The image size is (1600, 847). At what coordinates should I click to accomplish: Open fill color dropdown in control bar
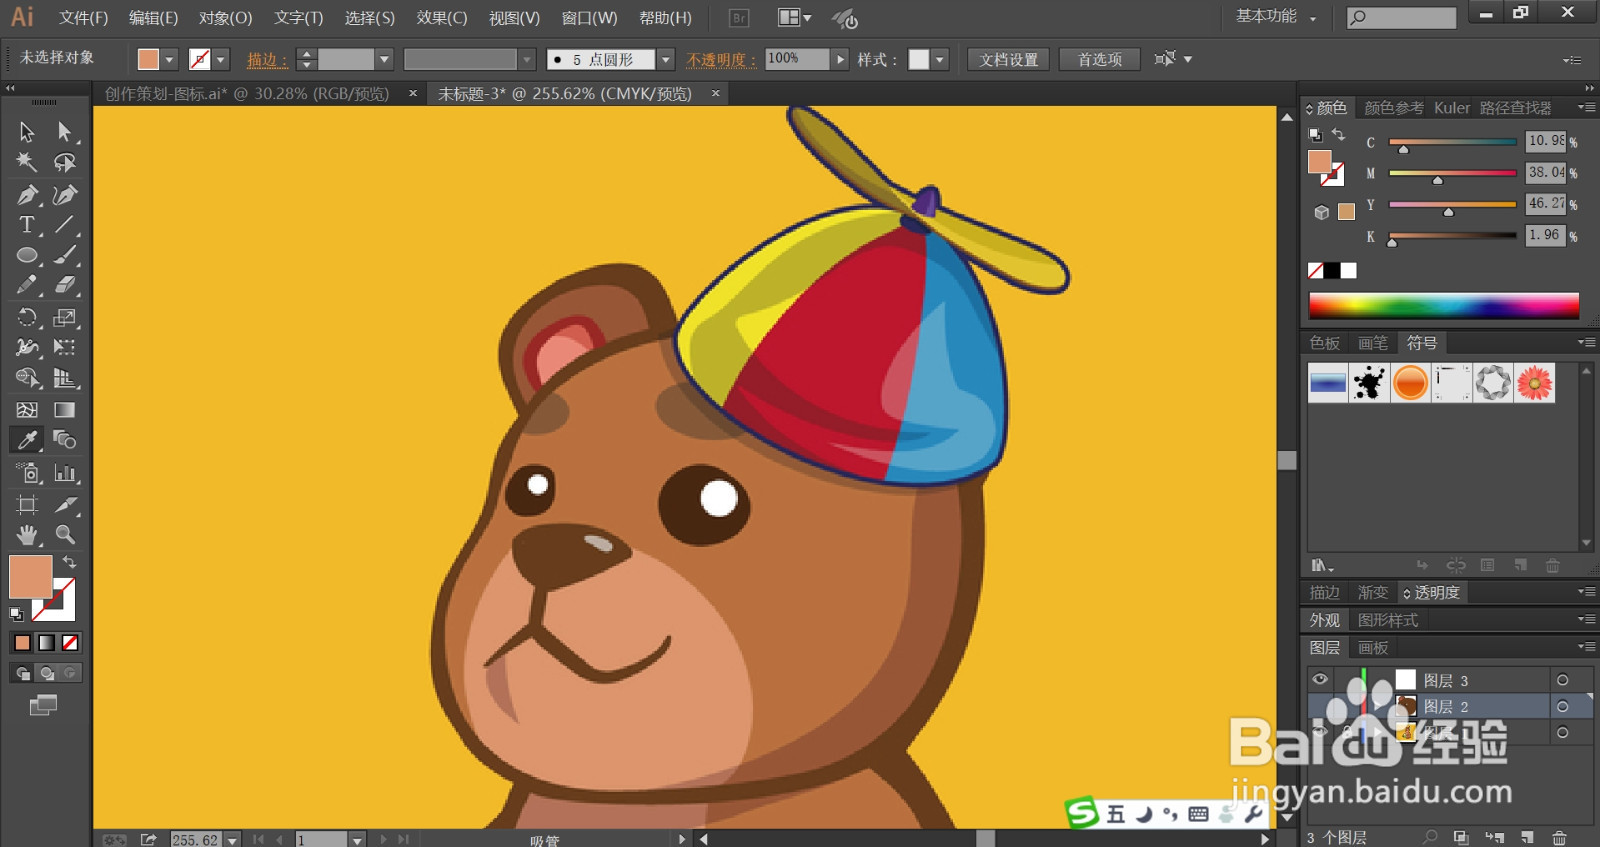(169, 60)
